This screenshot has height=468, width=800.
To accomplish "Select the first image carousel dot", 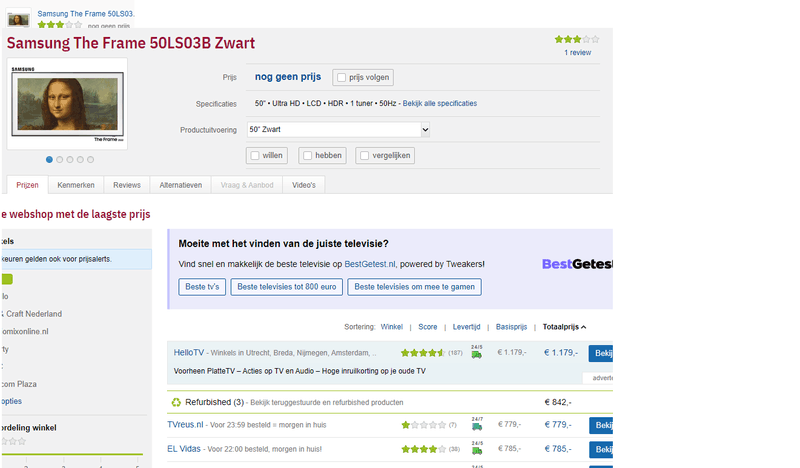I will click(49, 160).
